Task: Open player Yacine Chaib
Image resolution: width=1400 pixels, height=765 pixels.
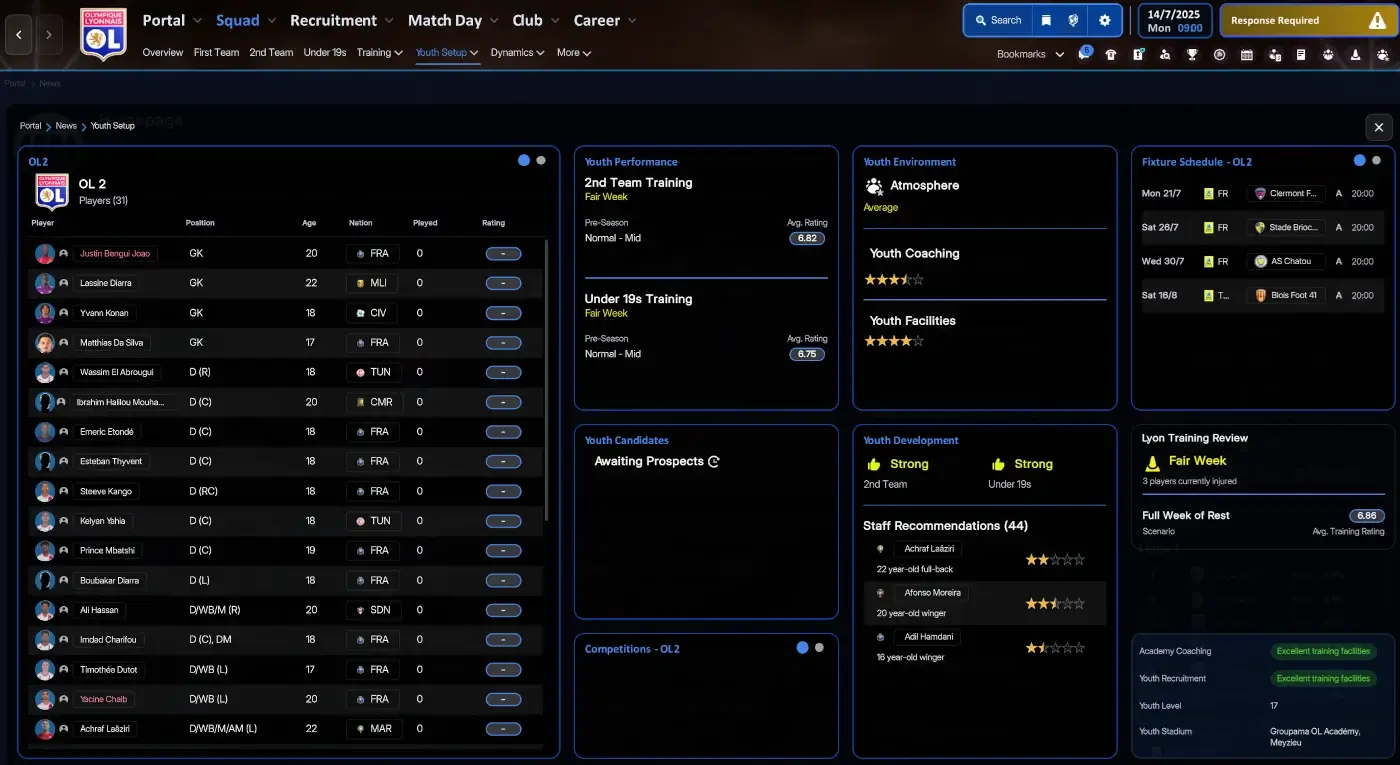Action: click(x=103, y=699)
